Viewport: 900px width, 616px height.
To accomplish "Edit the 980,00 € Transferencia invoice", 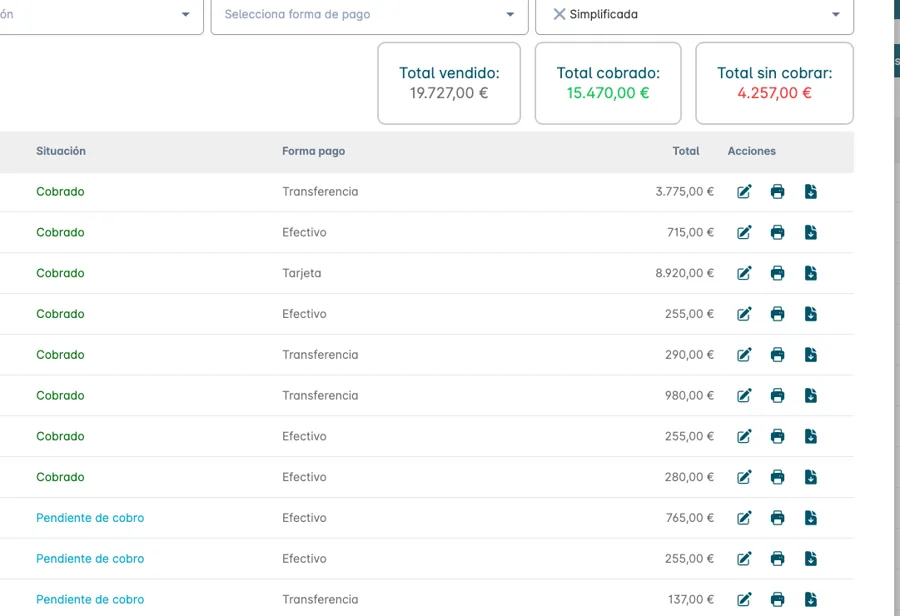I will [x=744, y=396].
